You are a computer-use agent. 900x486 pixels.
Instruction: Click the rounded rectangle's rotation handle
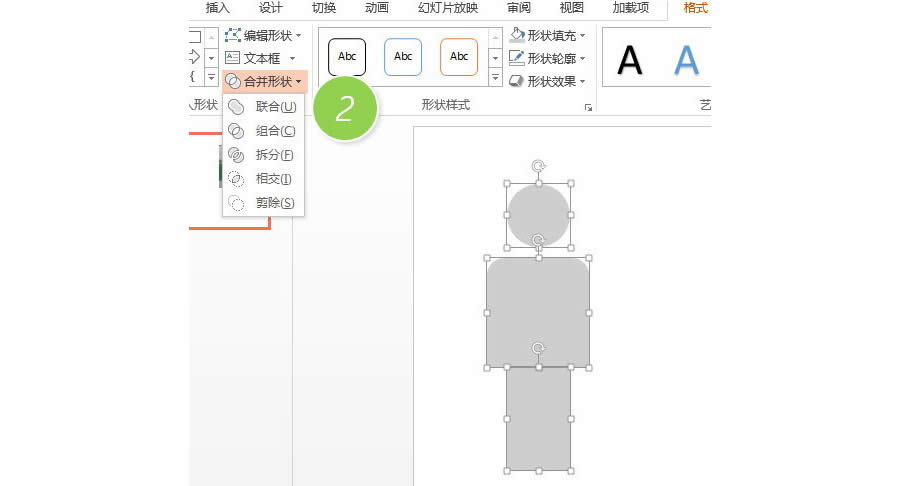538,240
